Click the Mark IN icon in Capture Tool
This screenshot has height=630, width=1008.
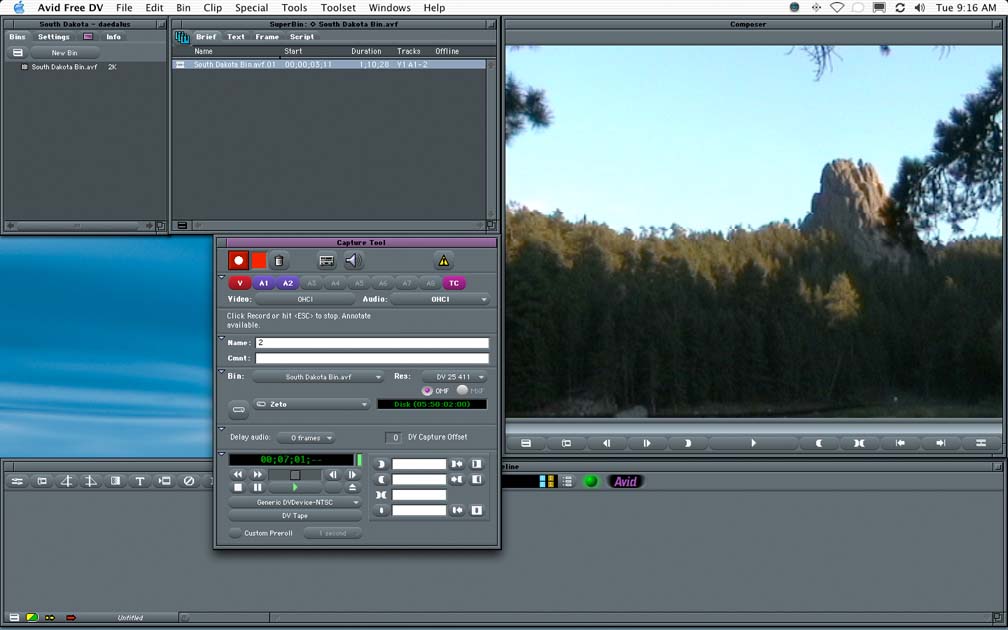(x=381, y=464)
